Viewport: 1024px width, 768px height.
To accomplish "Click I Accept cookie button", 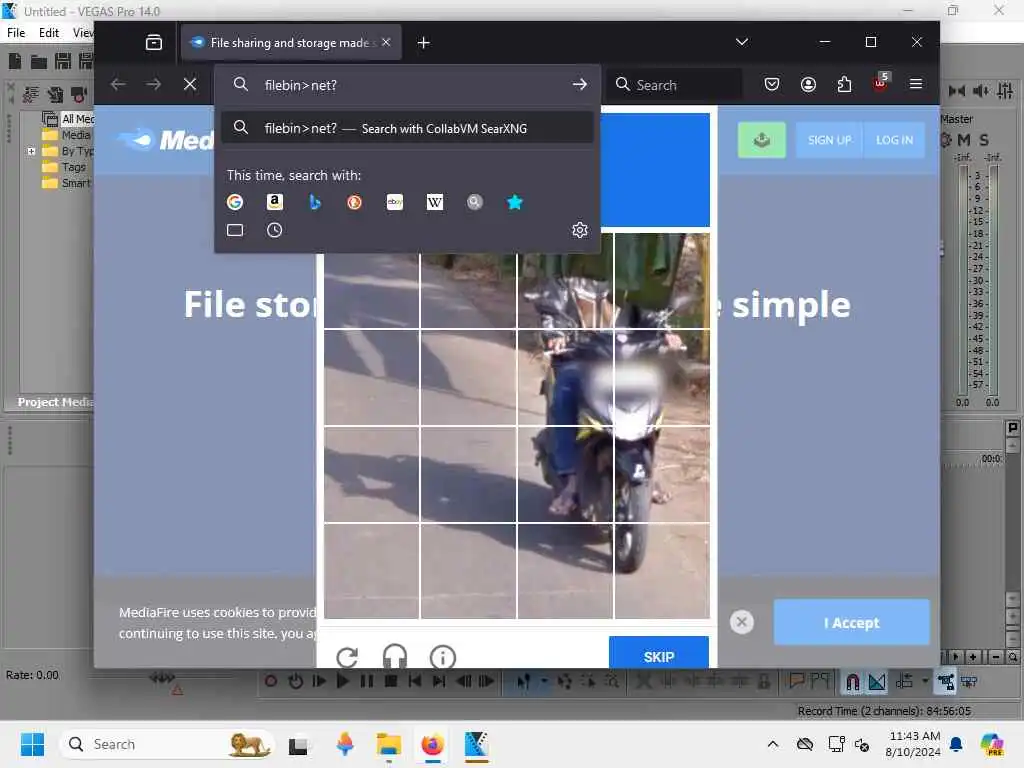I will tap(852, 623).
